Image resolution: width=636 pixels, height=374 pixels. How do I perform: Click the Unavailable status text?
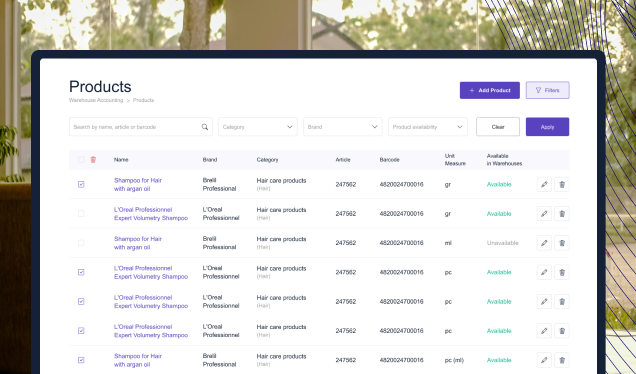[503, 243]
